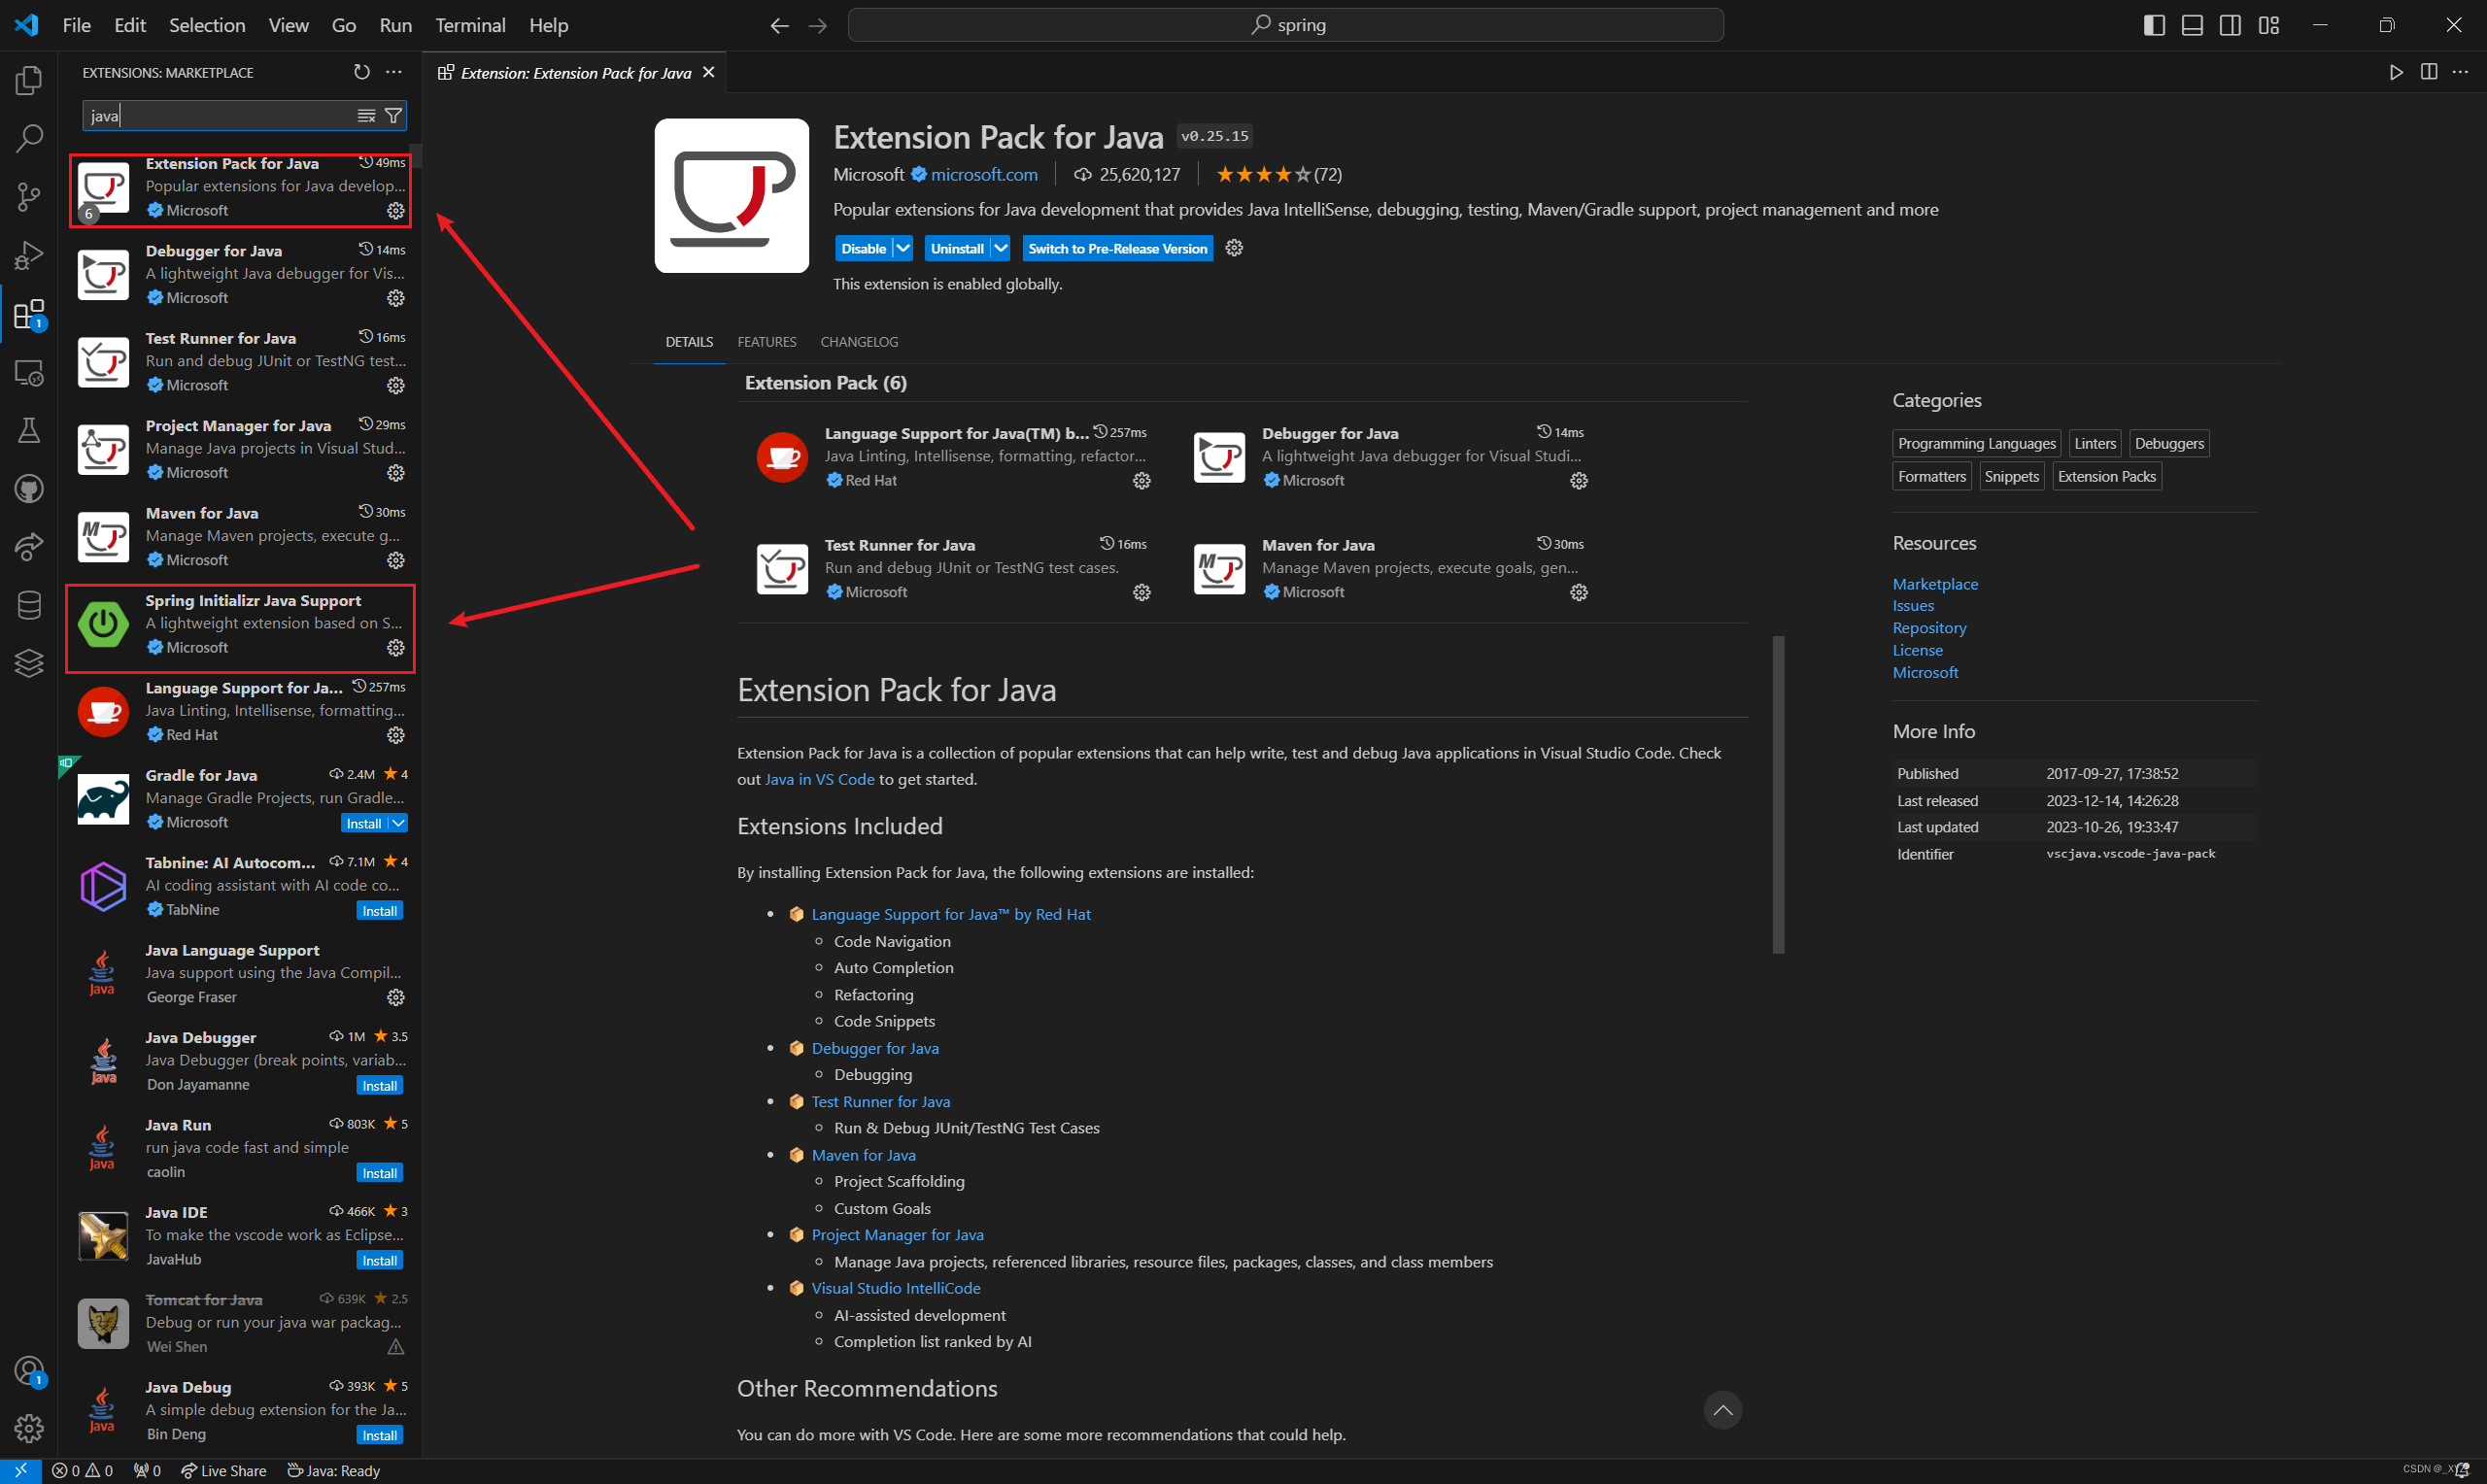Open remote window indicator in status bar
Viewport: 2487px width, 1484px height.
[x=20, y=1471]
